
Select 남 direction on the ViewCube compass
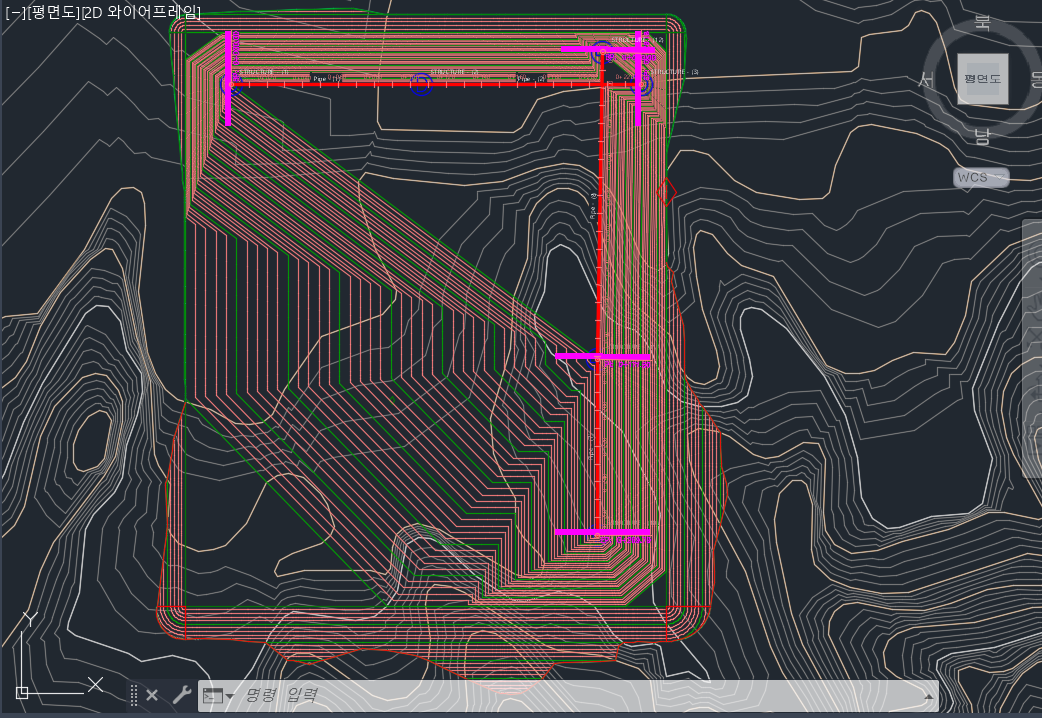point(982,136)
